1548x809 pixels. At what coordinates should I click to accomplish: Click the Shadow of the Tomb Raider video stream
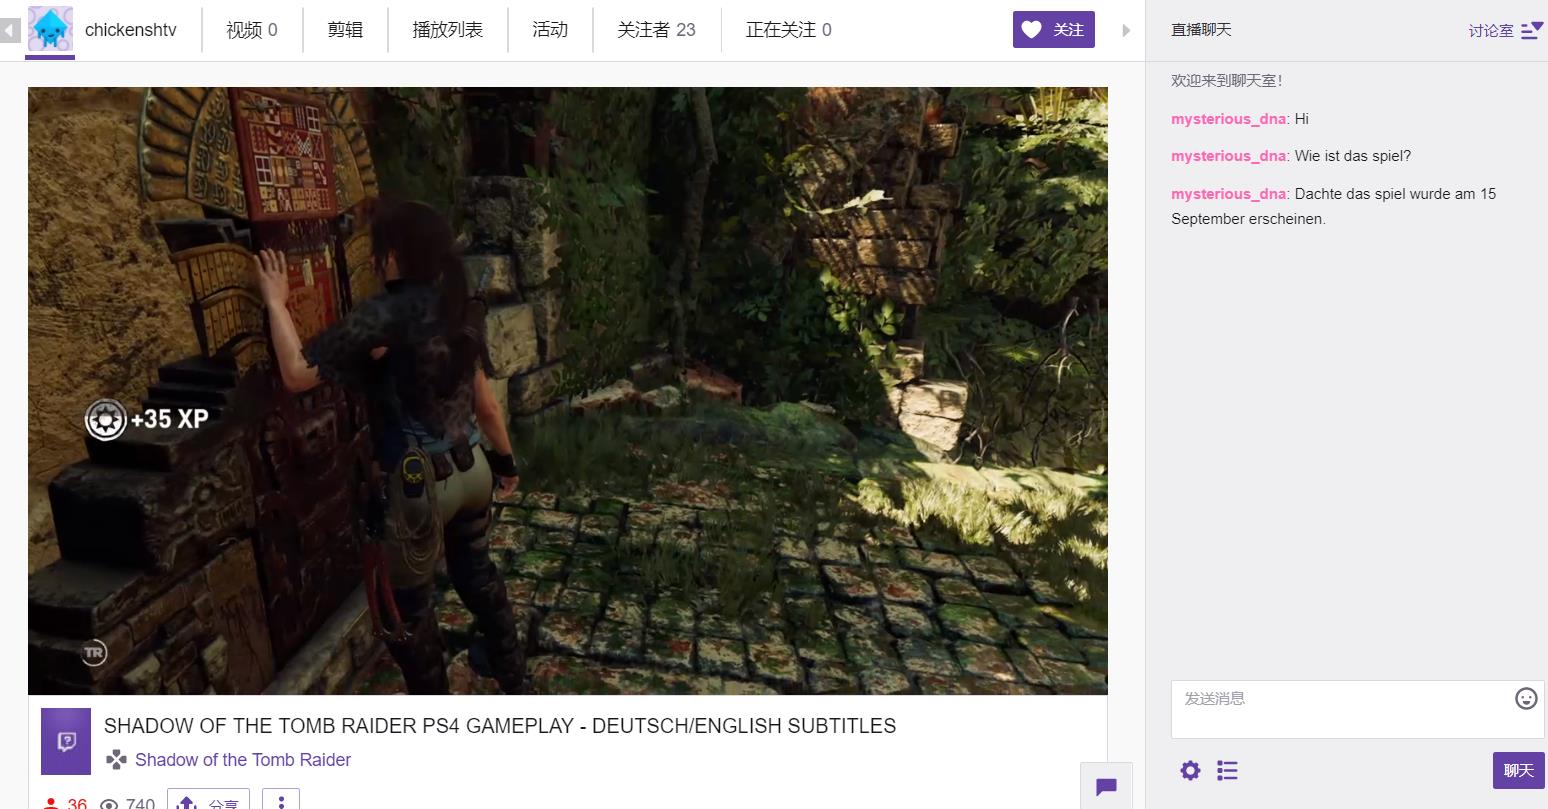pyautogui.click(x=568, y=391)
